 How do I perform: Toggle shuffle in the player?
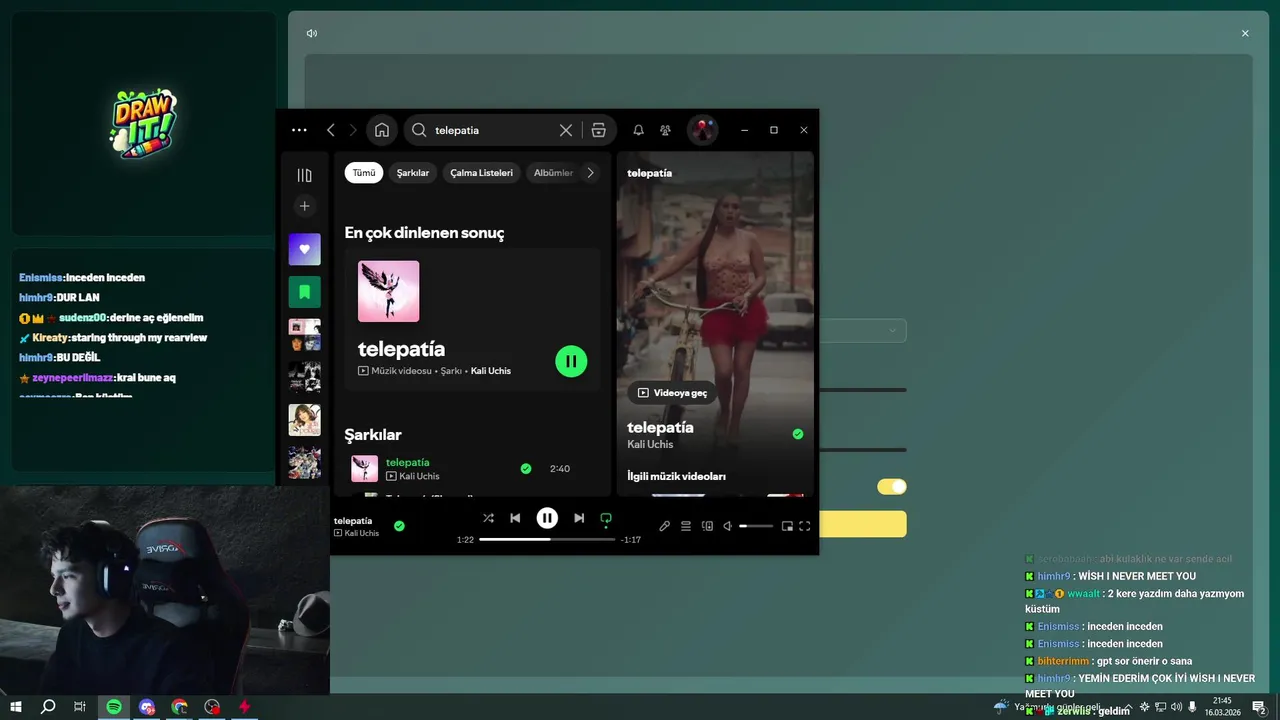488,518
